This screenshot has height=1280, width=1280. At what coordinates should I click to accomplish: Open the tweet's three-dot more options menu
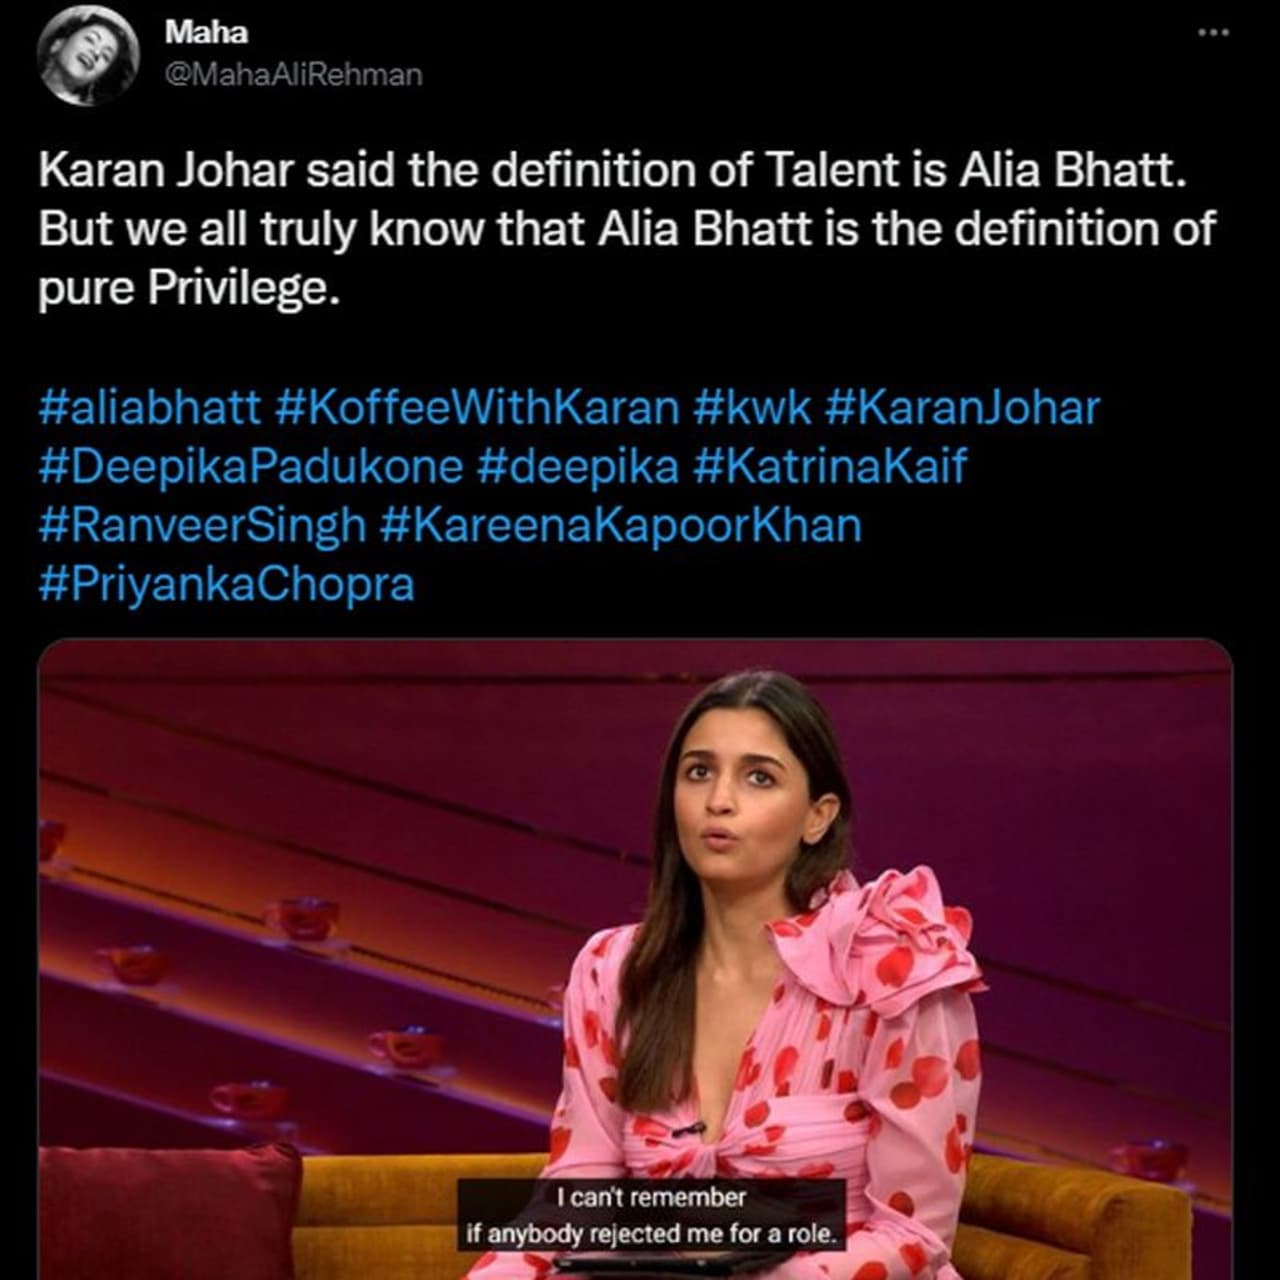(1213, 33)
